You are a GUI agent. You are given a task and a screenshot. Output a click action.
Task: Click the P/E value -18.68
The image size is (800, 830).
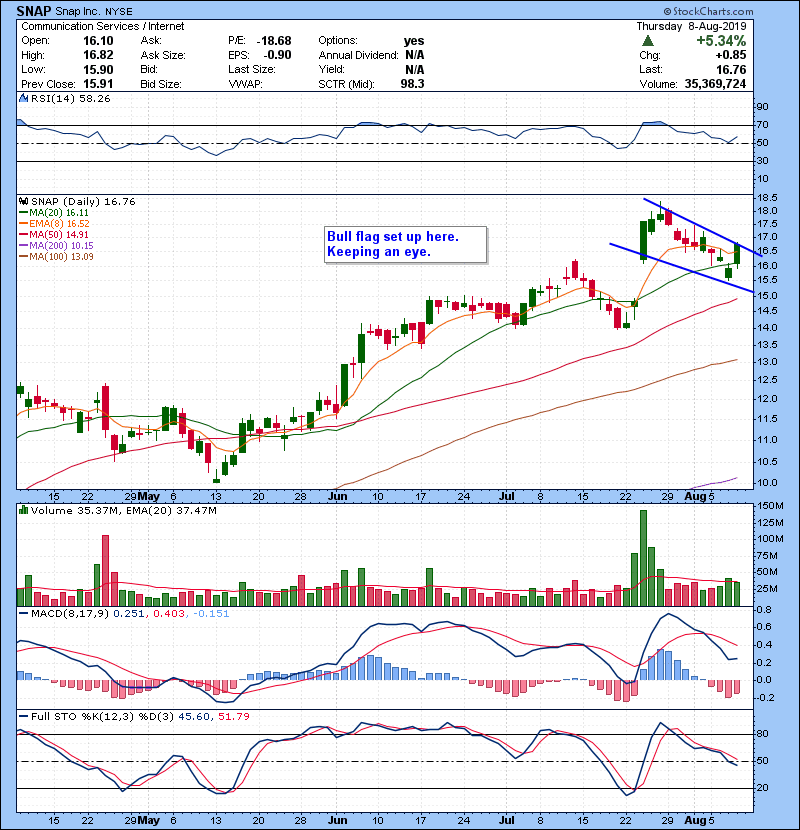[274, 41]
